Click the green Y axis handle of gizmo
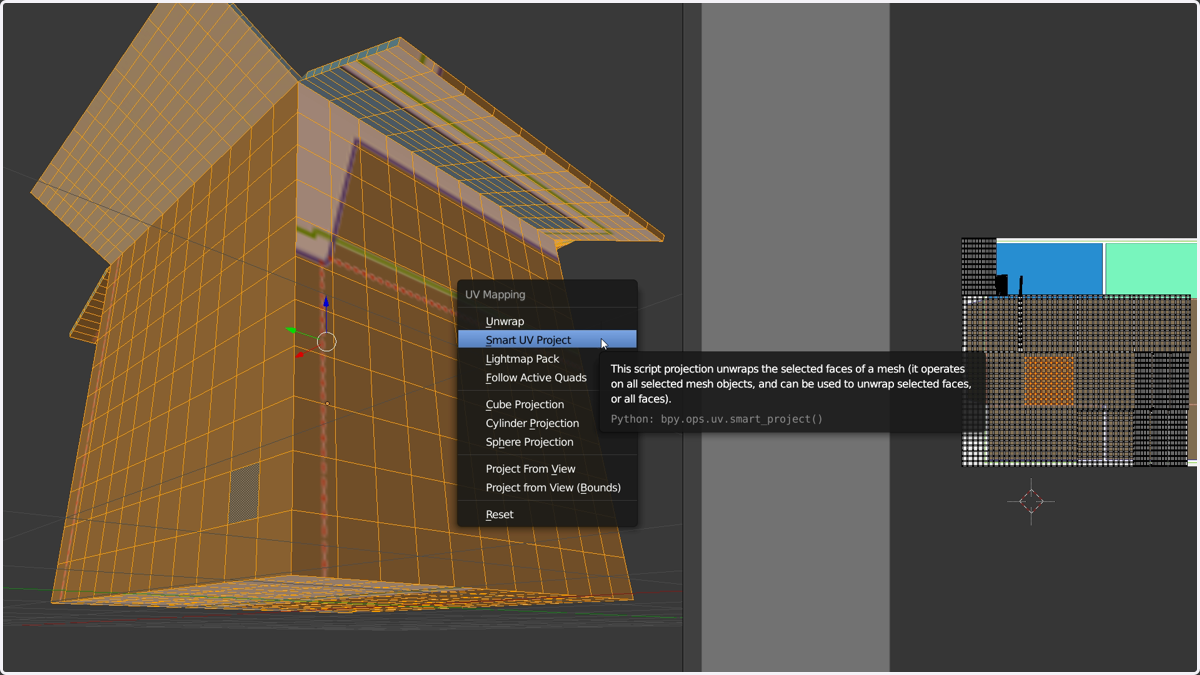The width and height of the screenshot is (1200, 675). coord(291,330)
